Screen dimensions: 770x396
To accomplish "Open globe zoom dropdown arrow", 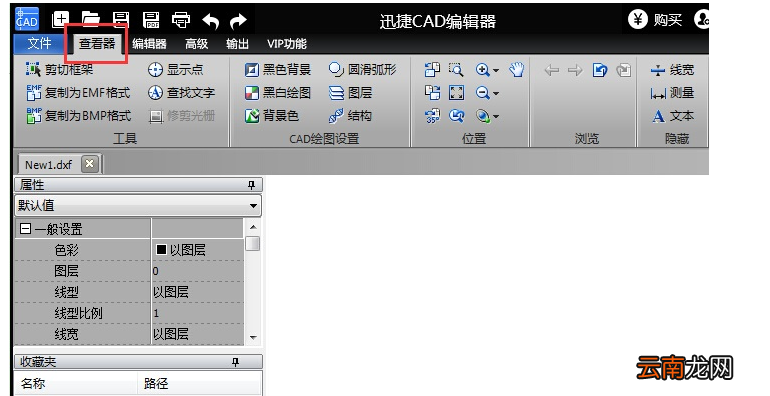I will [x=496, y=116].
